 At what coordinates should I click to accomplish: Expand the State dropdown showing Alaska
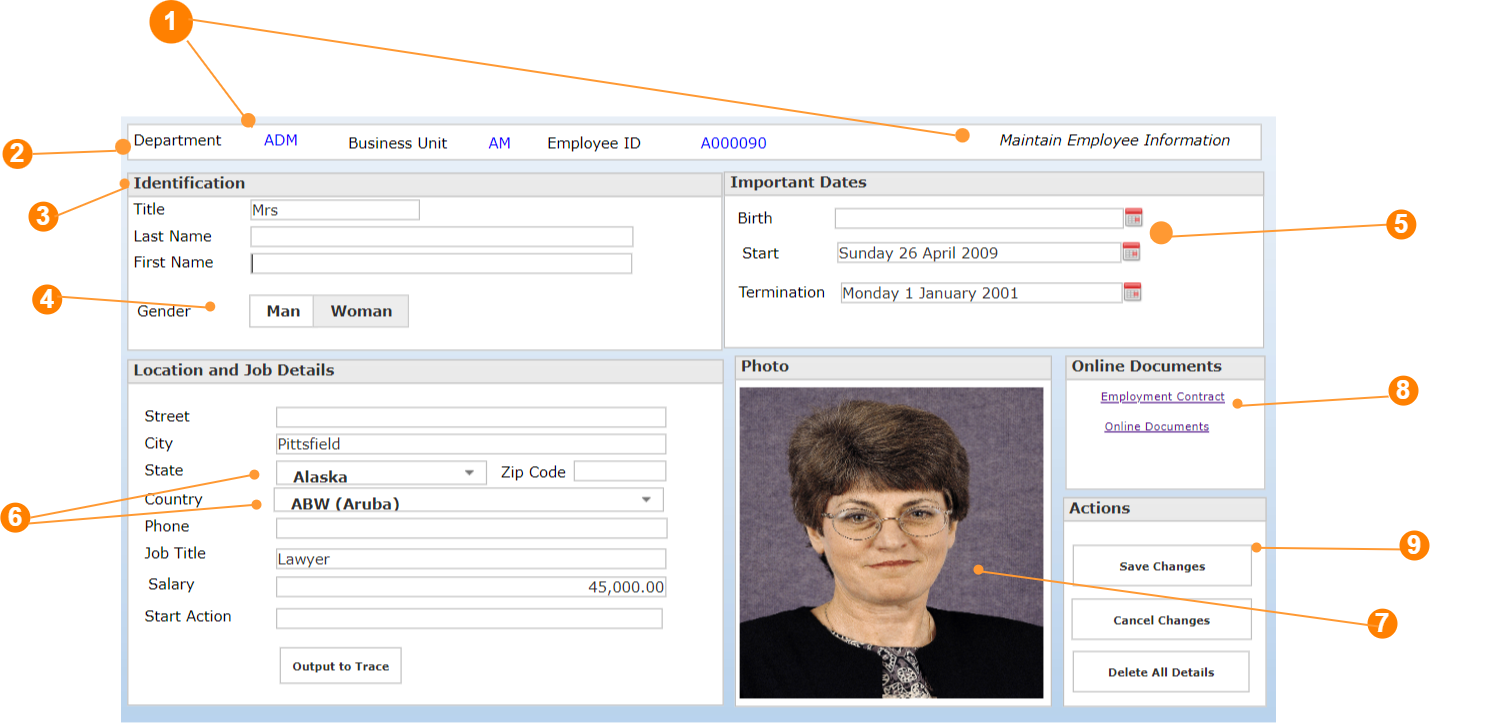[x=469, y=473]
